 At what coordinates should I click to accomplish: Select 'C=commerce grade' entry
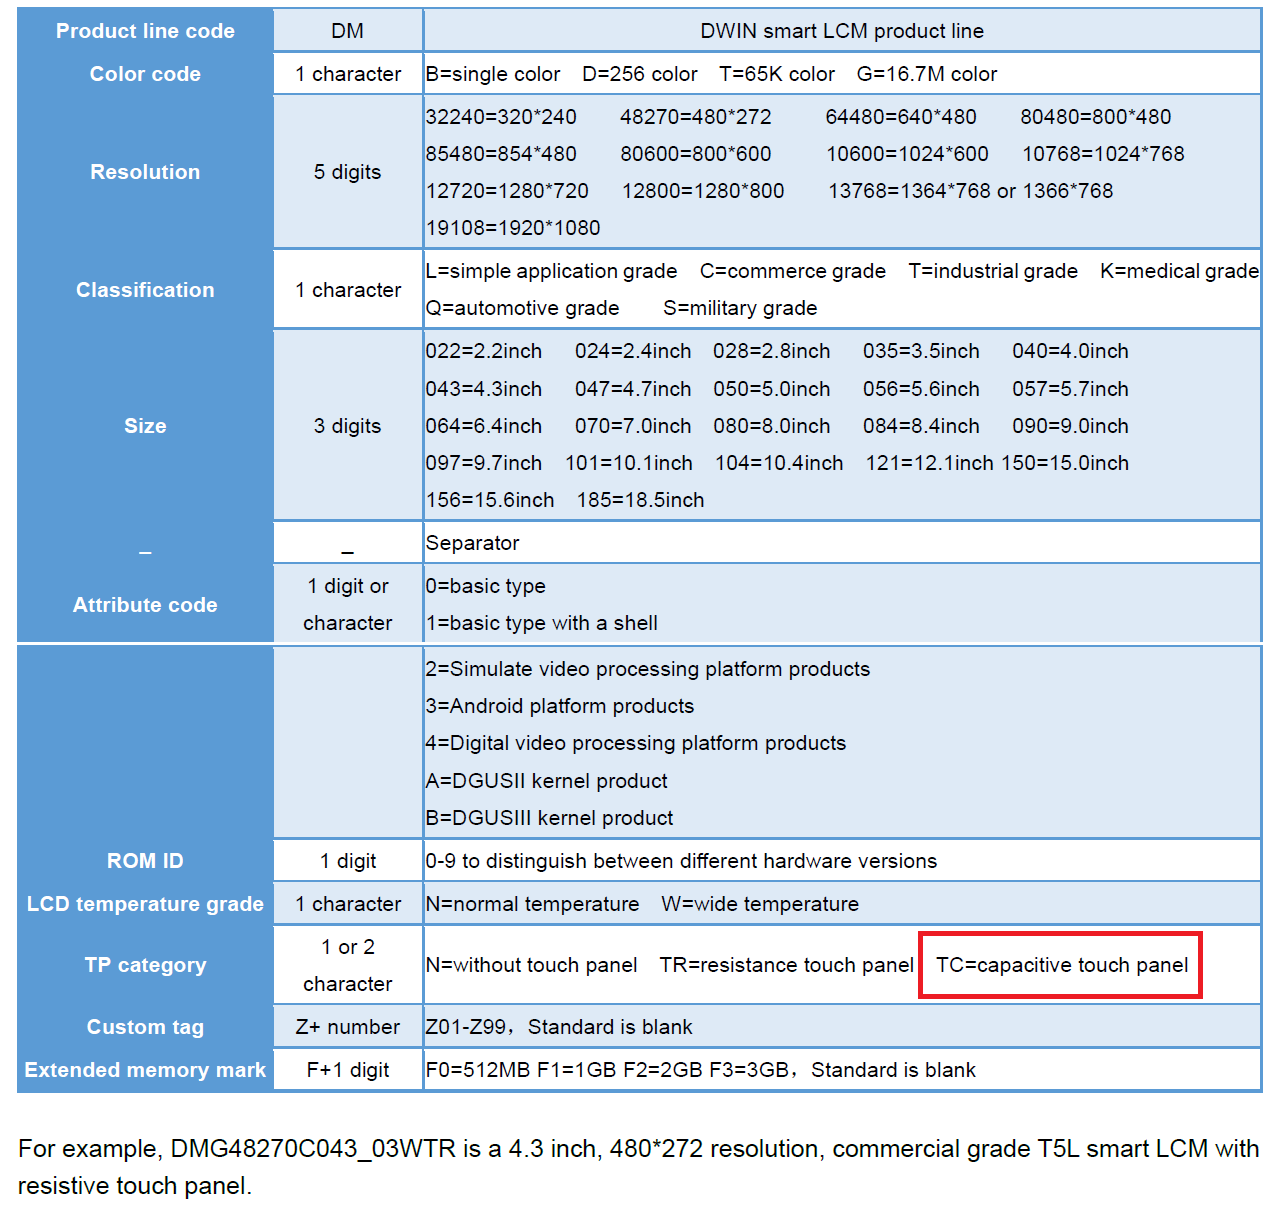tap(793, 271)
